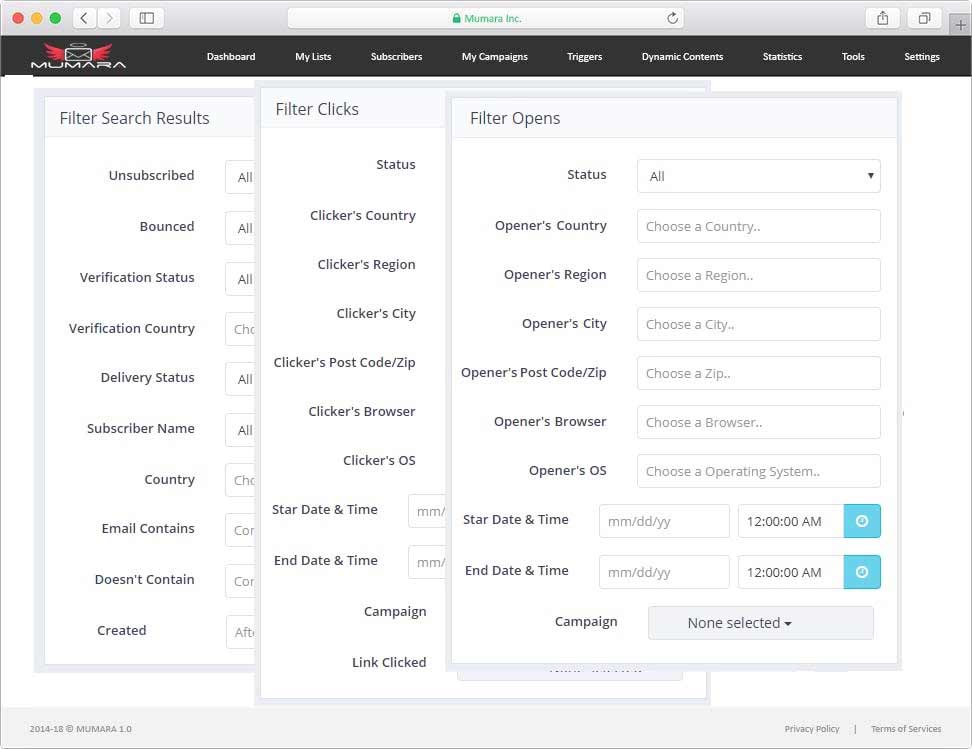Open the Privacy Policy link
Viewport: 972px width, 749px height.
click(812, 729)
